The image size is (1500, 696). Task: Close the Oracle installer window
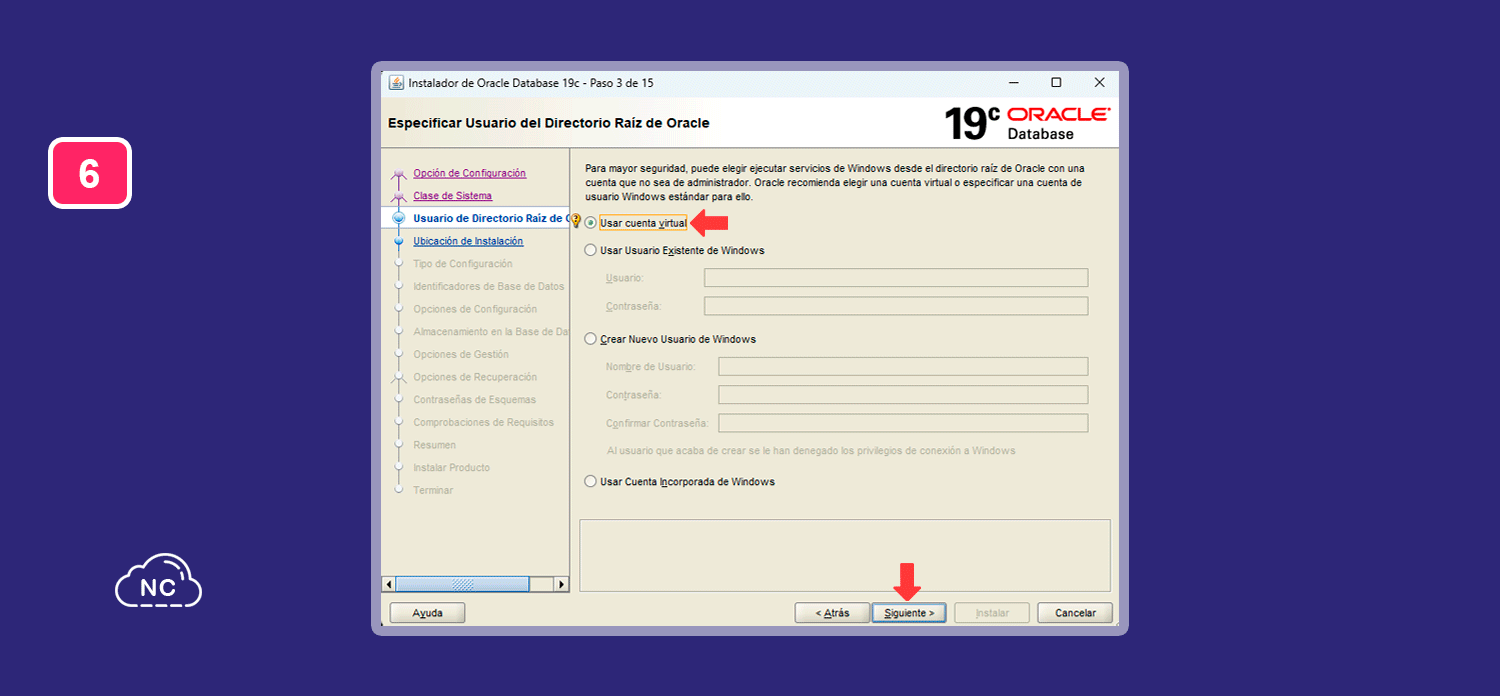pos(1099,83)
